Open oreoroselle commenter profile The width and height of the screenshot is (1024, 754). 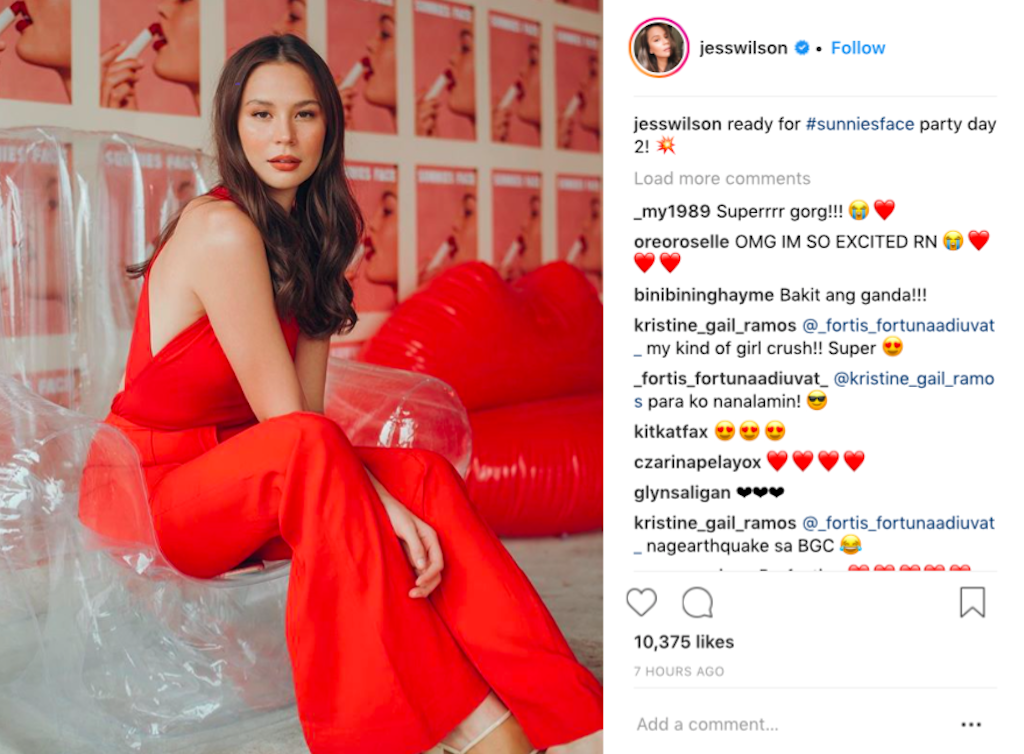click(681, 242)
